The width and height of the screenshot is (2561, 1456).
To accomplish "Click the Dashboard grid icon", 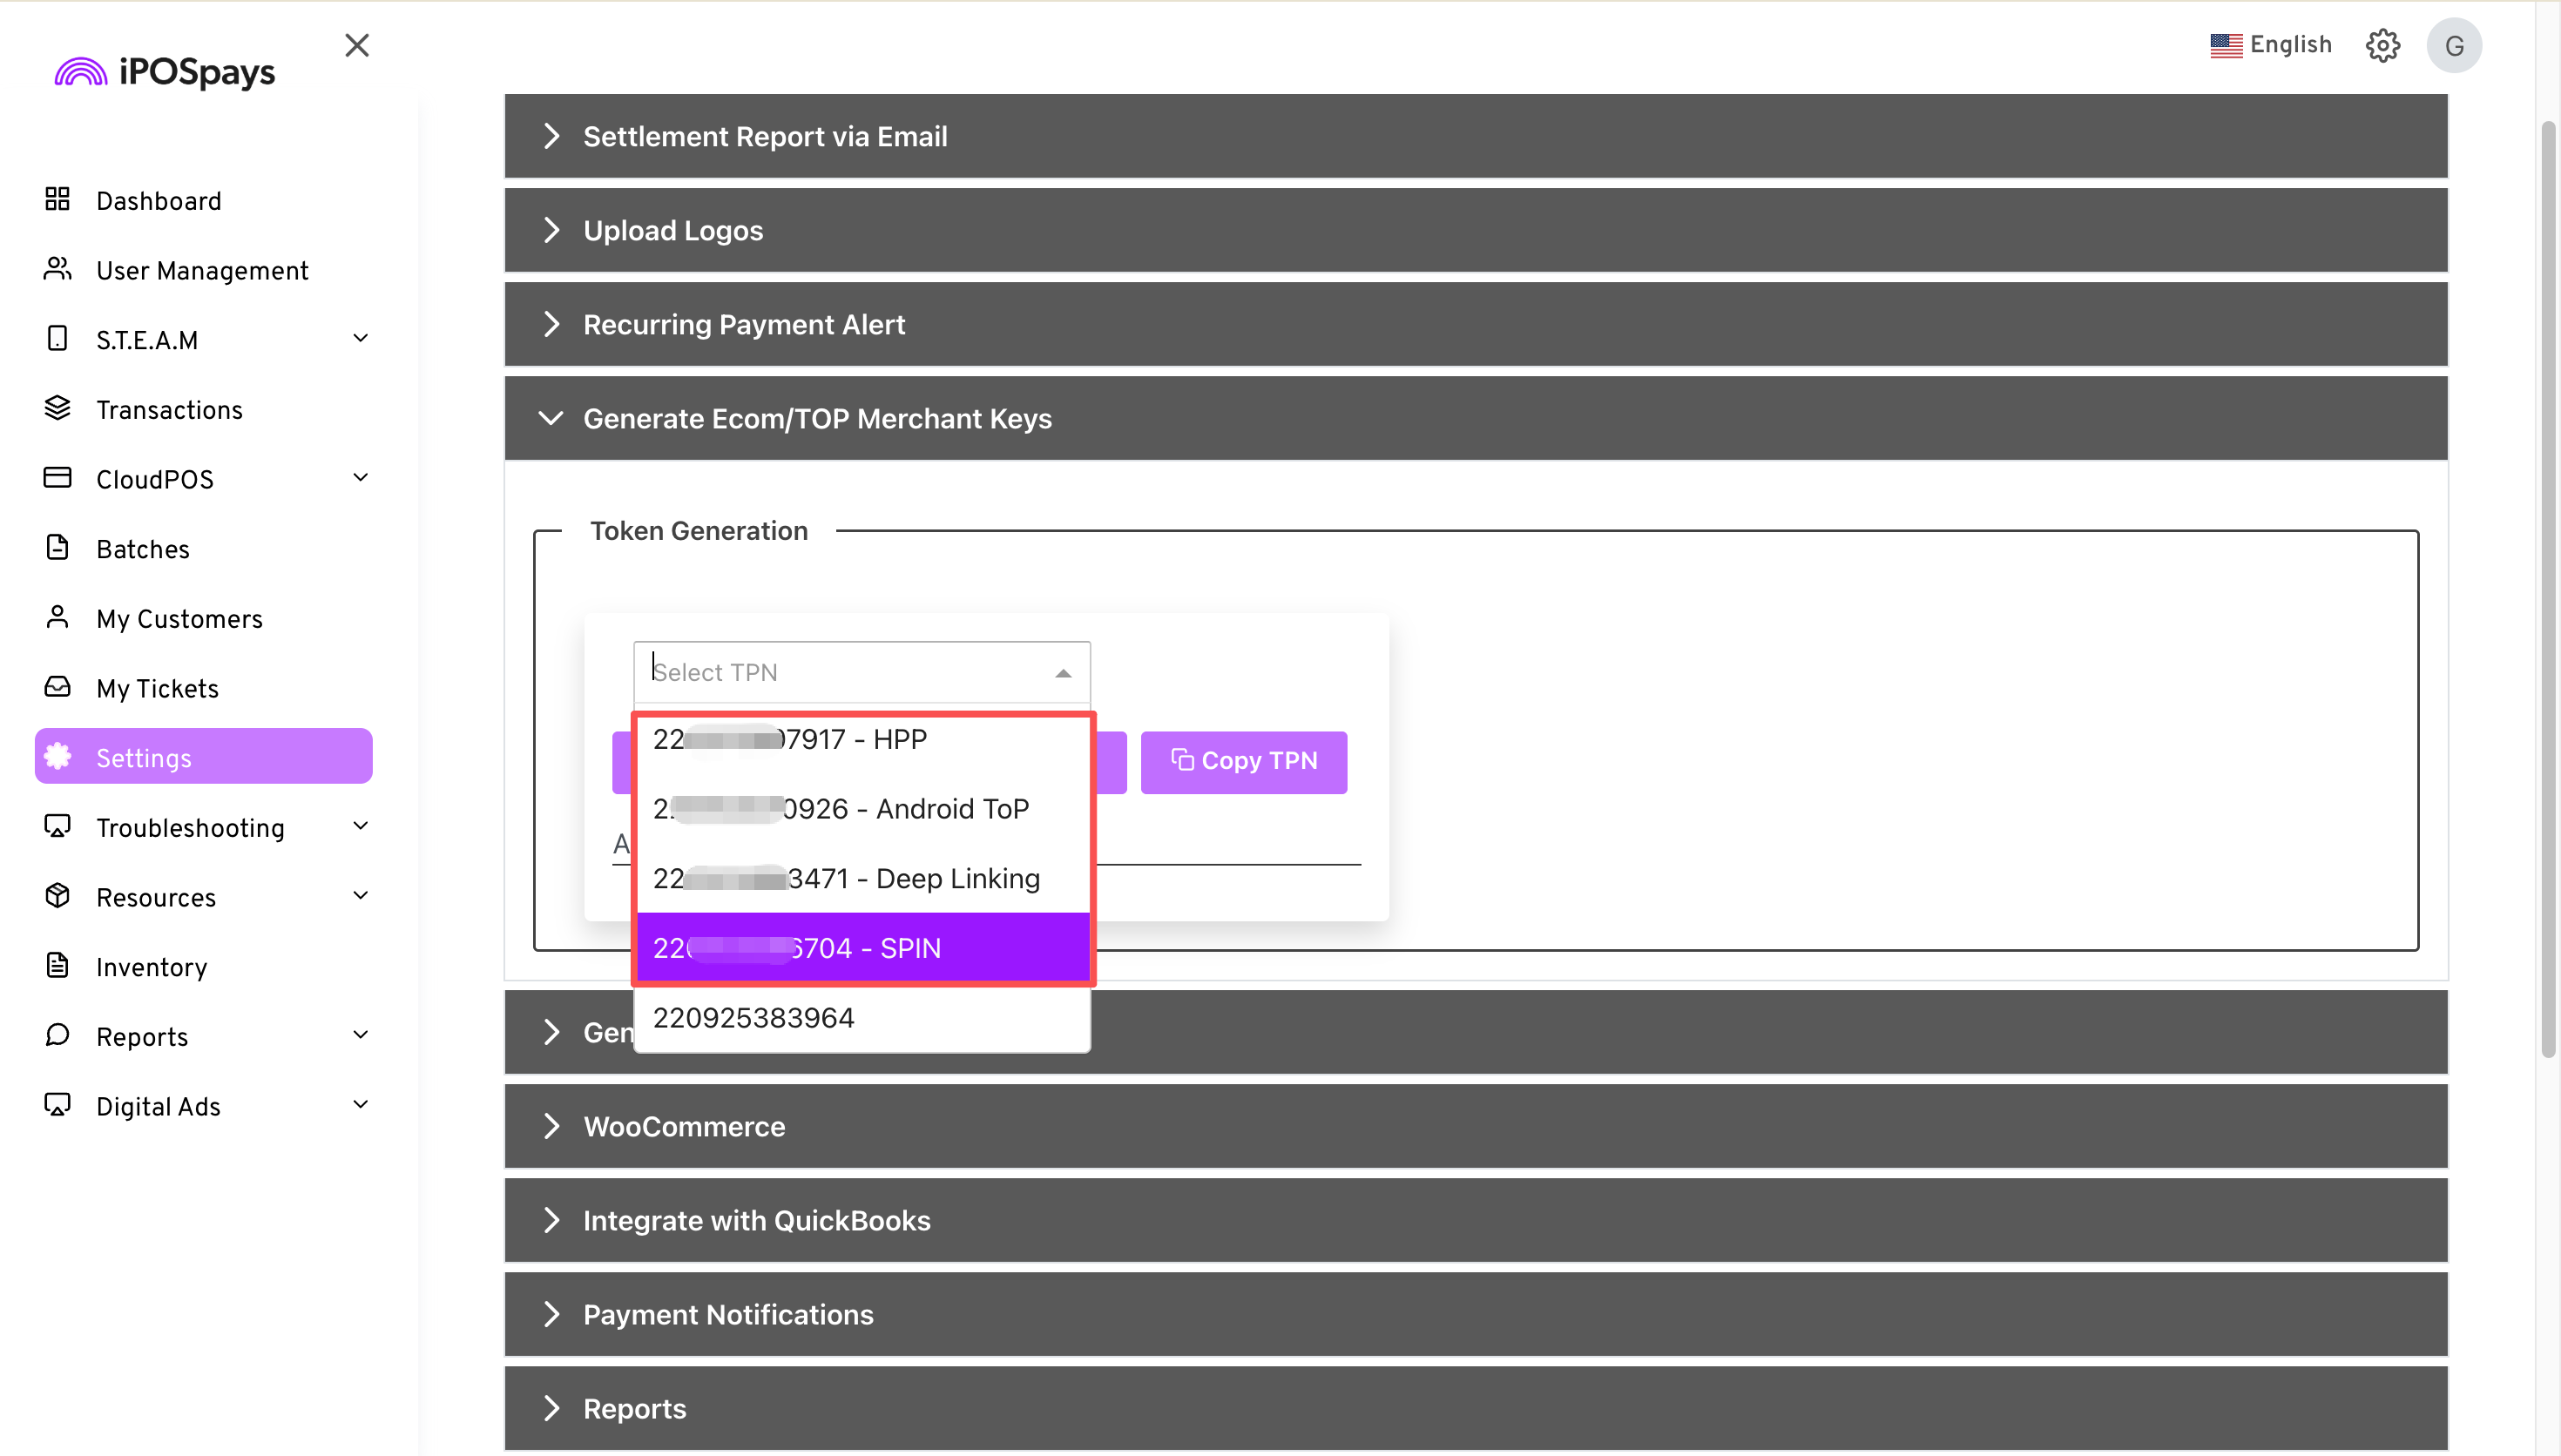I will pyautogui.click(x=57, y=200).
